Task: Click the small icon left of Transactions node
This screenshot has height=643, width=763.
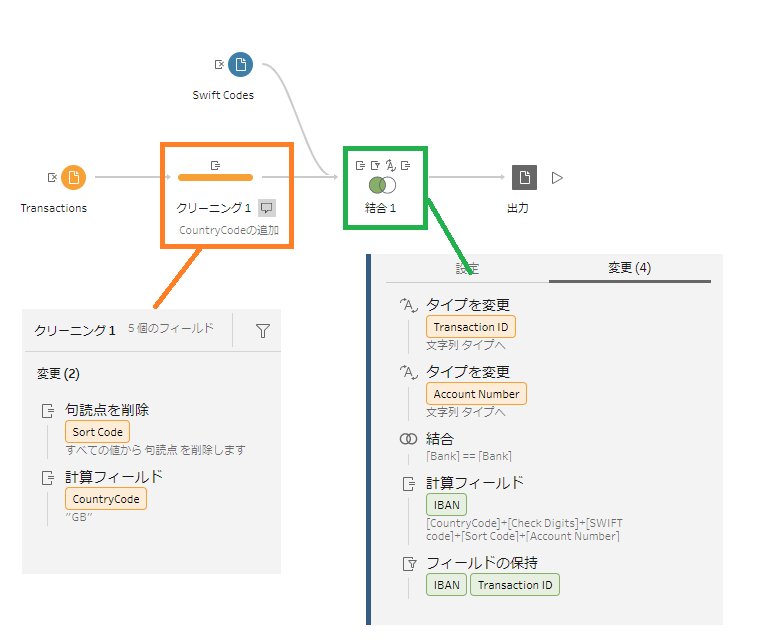Action: 52,178
